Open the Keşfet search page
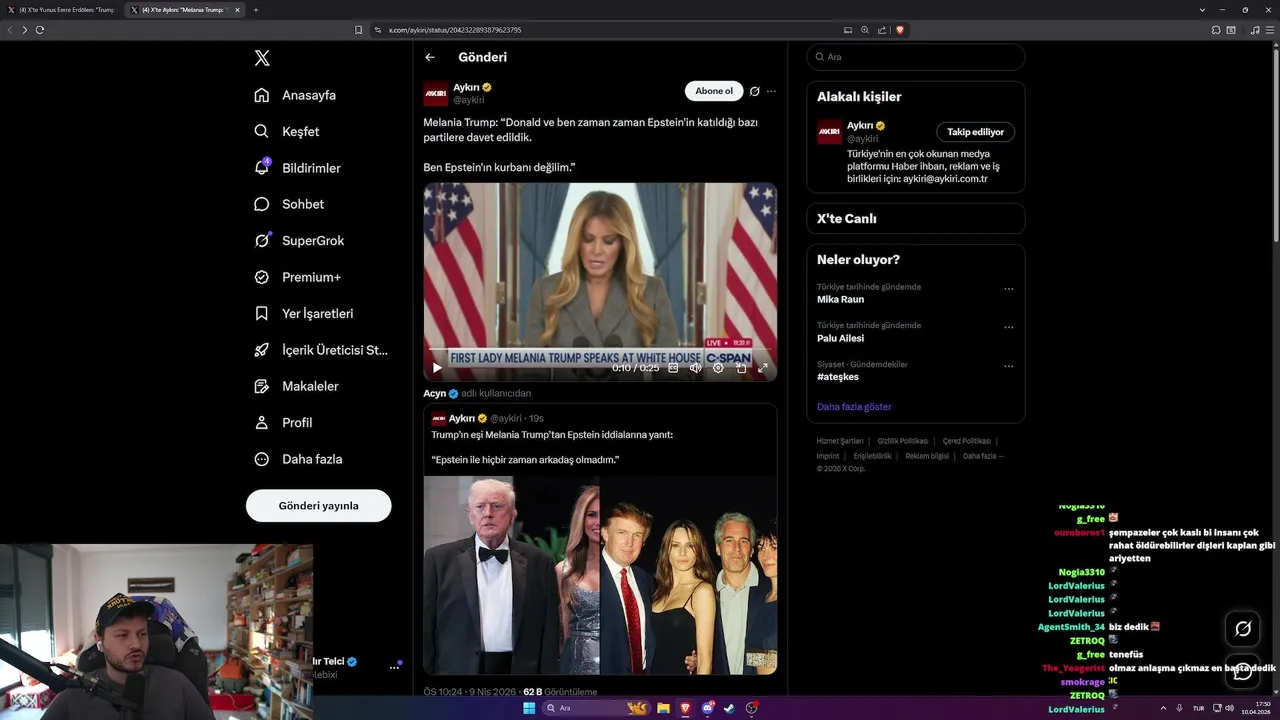Screen dimensions: 1280x720 (287, 131)
